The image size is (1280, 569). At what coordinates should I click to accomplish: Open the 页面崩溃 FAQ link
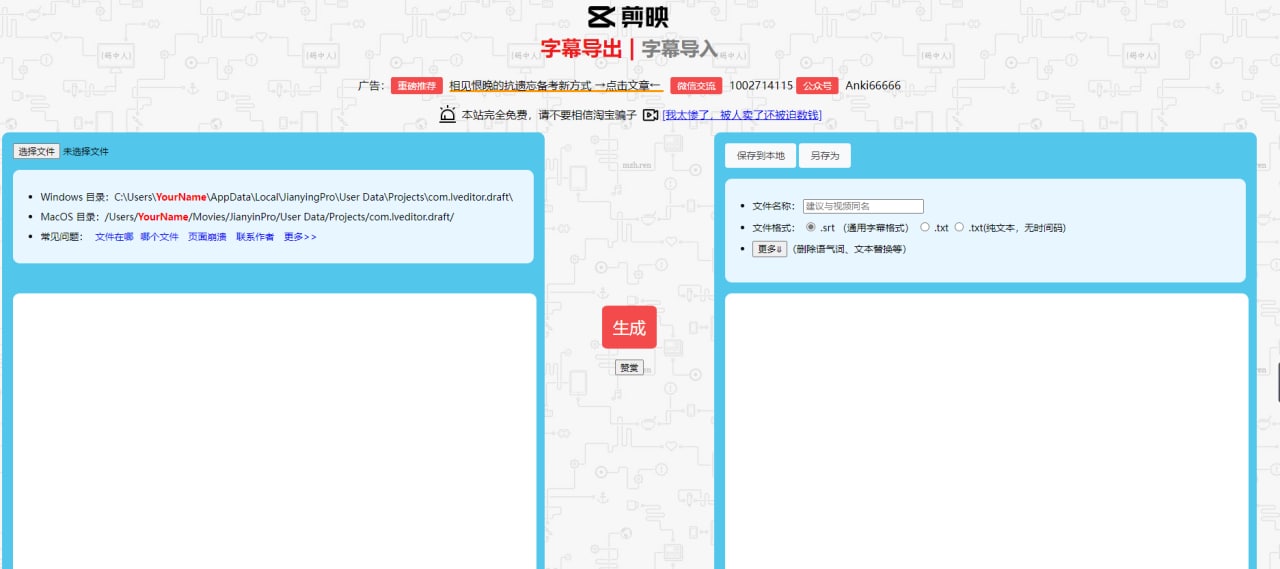(x=207, y=237)
